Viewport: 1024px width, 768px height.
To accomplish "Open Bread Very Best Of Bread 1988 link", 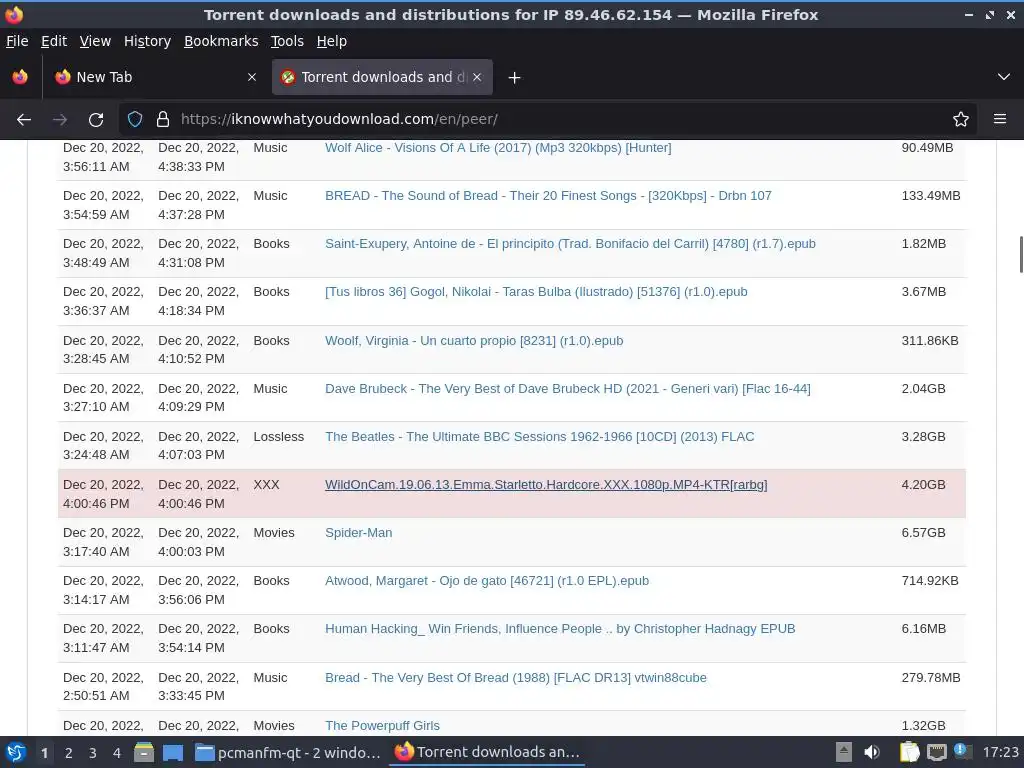I will point(516,678).
